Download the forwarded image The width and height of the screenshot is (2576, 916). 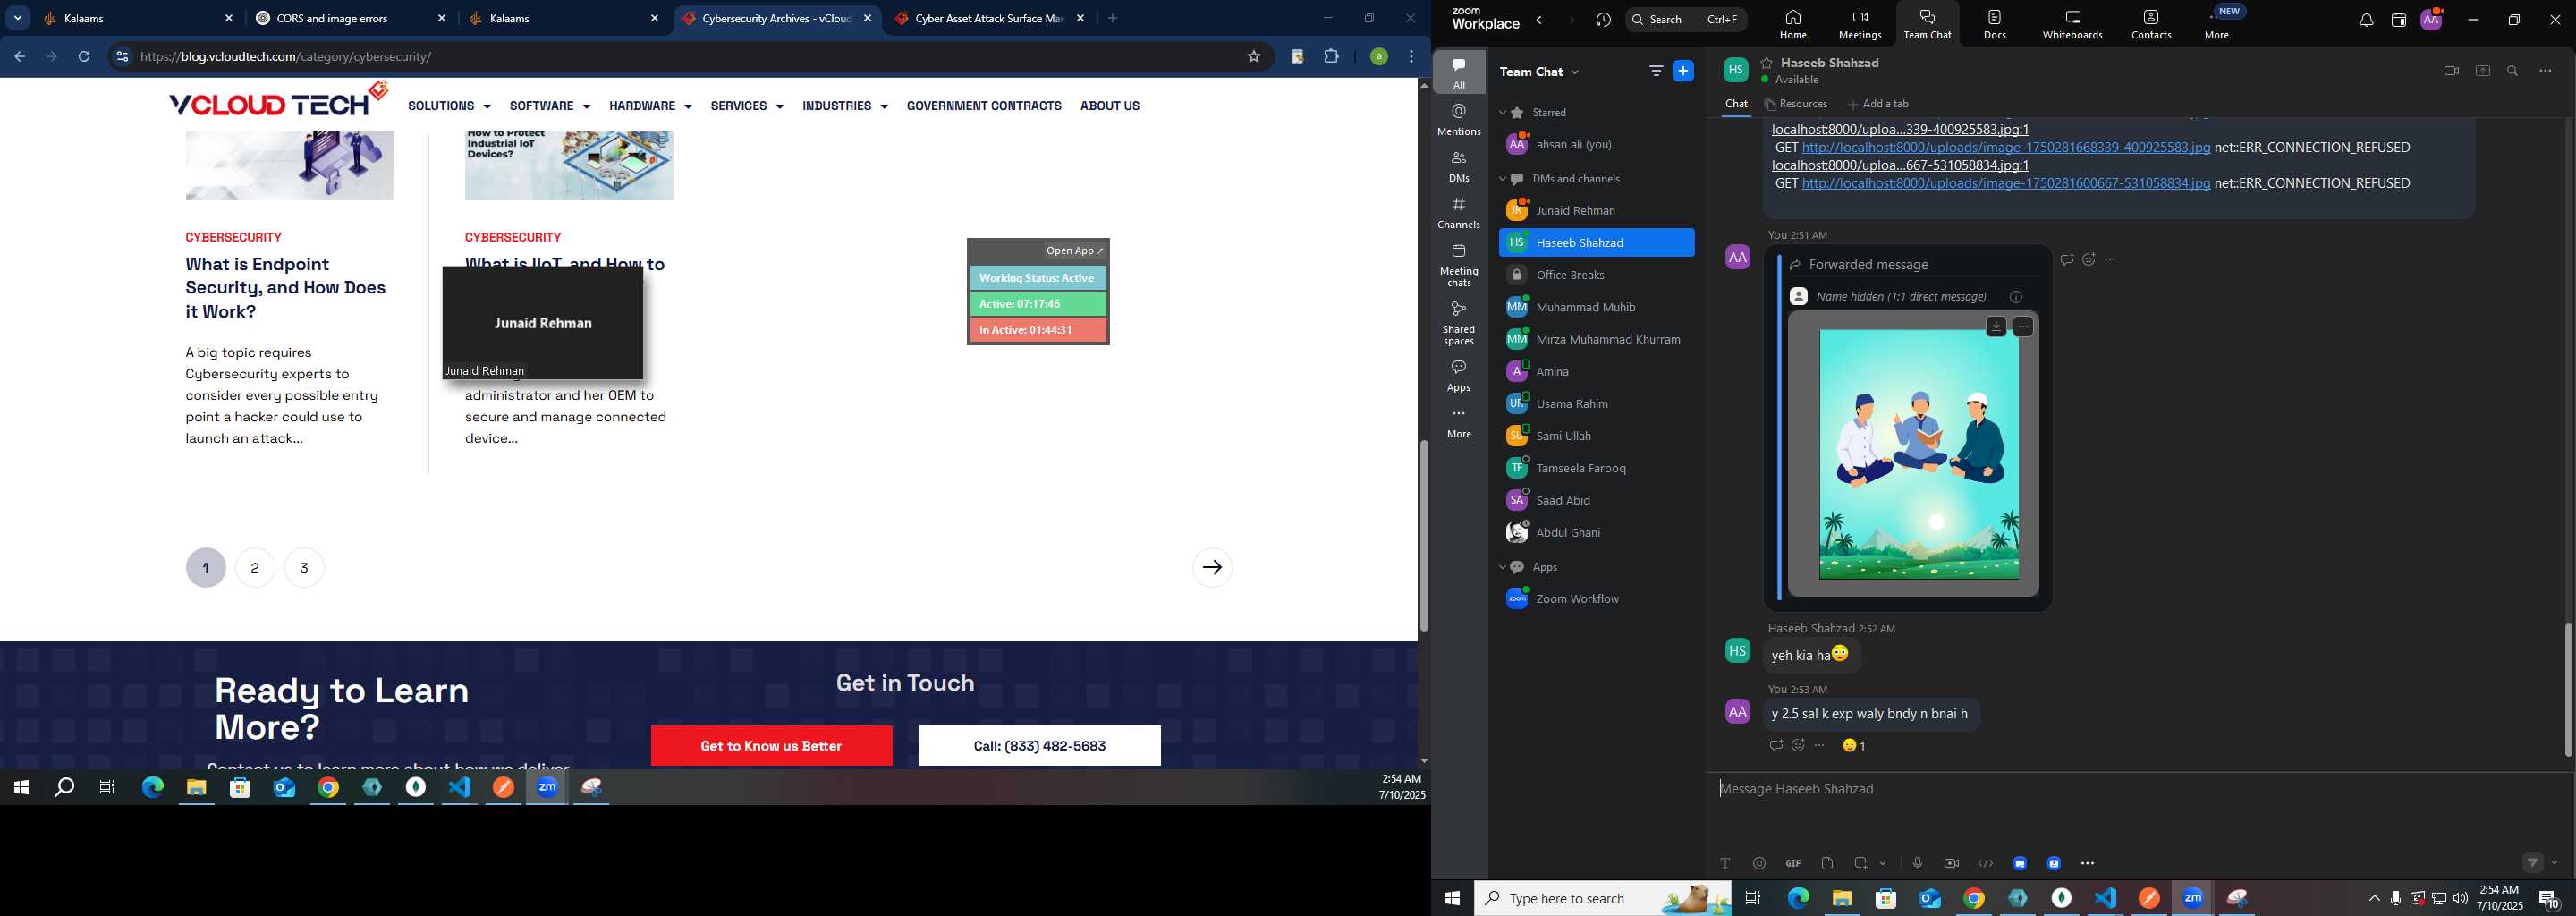click(x=1995, y=327)
